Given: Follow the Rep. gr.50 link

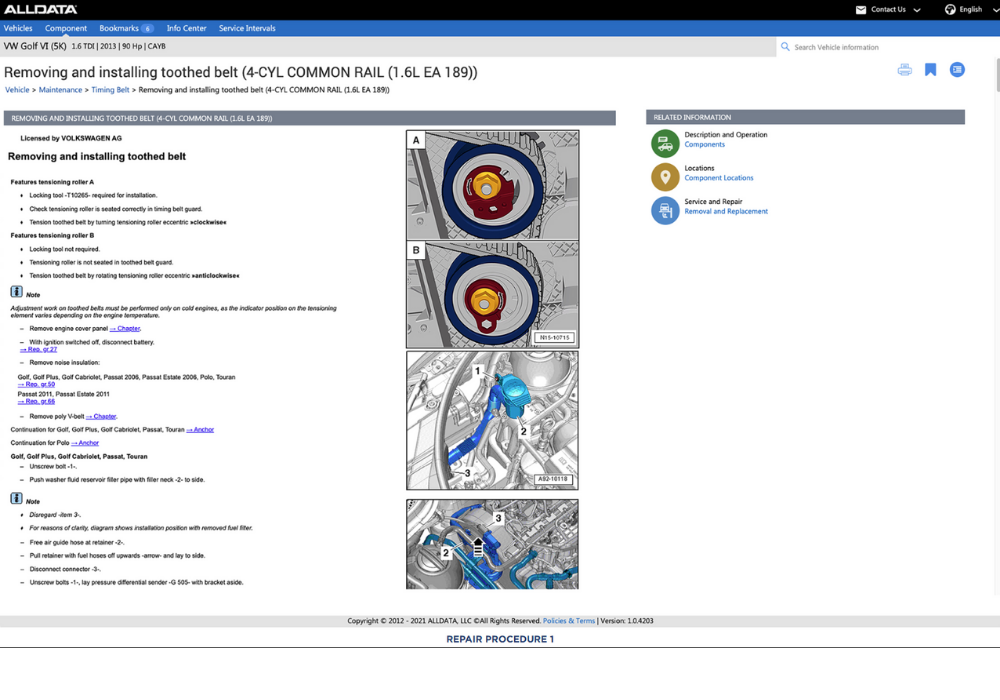Looking at the screenshot, I should (36, 384).
